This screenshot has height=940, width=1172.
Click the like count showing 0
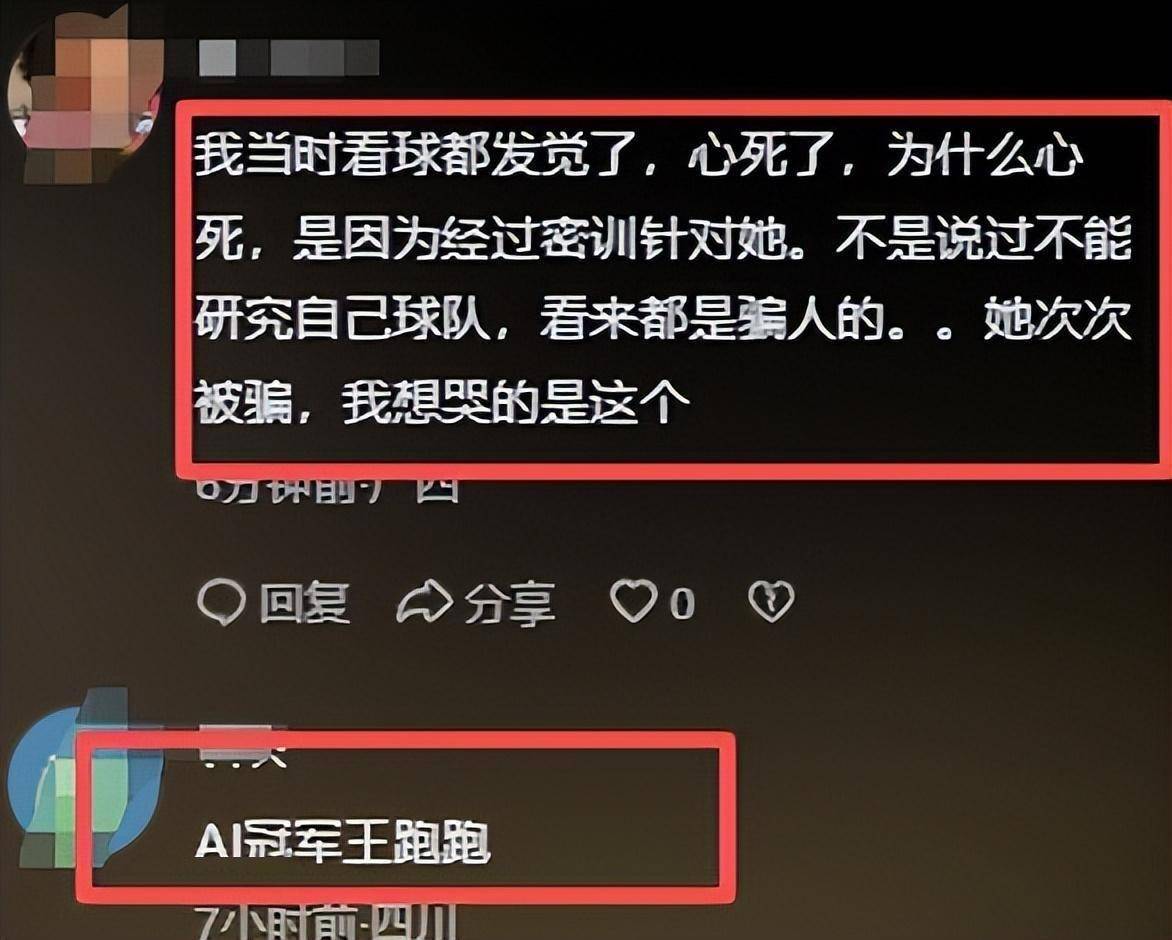(x=682, y=603)
